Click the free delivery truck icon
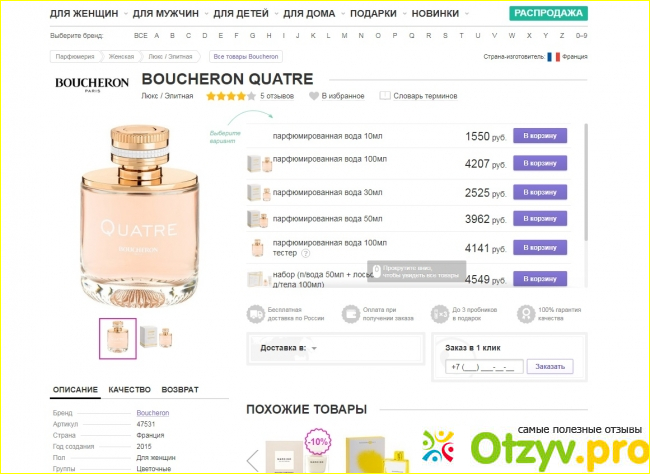 [255, 314]
